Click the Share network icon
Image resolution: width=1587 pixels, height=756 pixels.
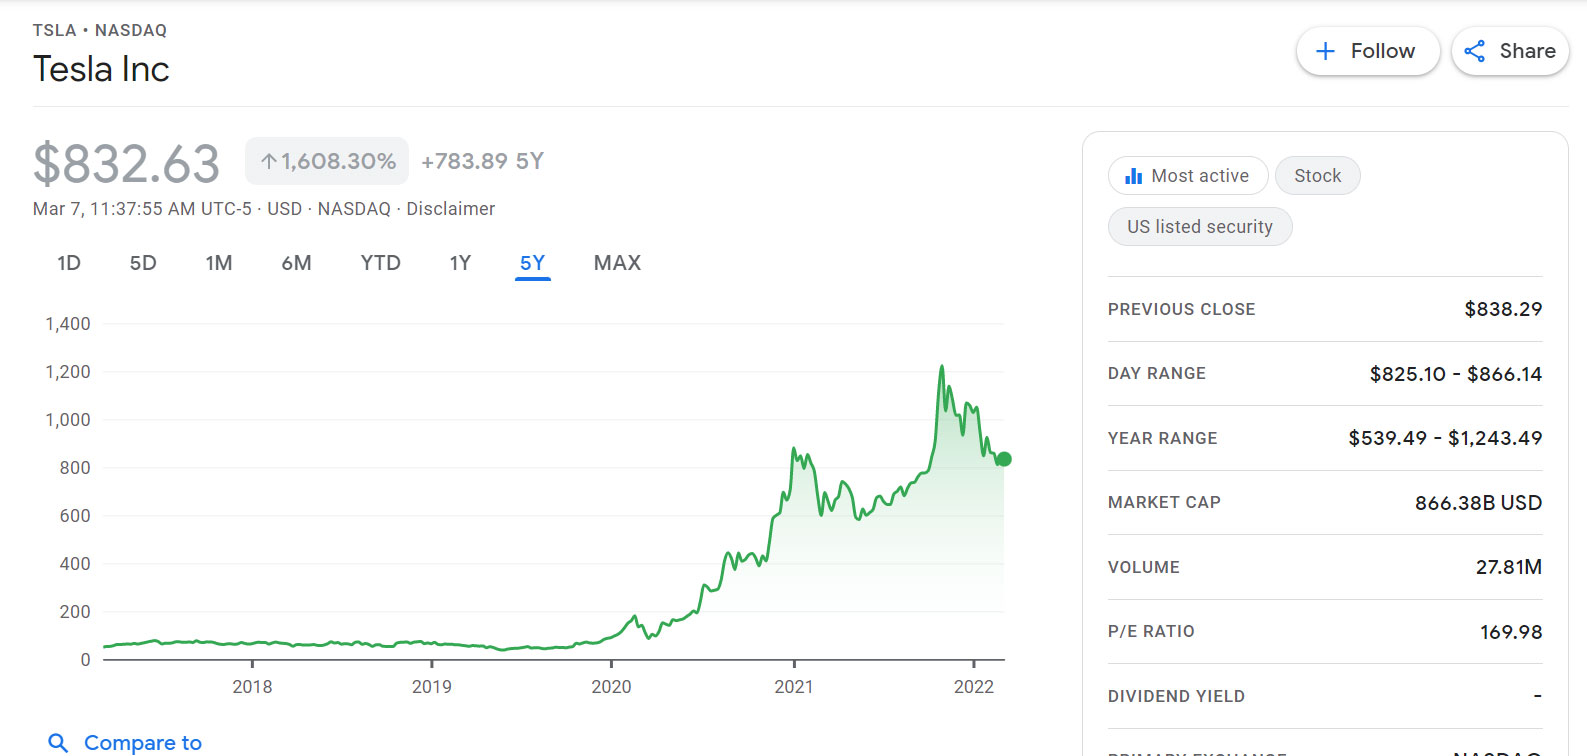(1474, 51)
